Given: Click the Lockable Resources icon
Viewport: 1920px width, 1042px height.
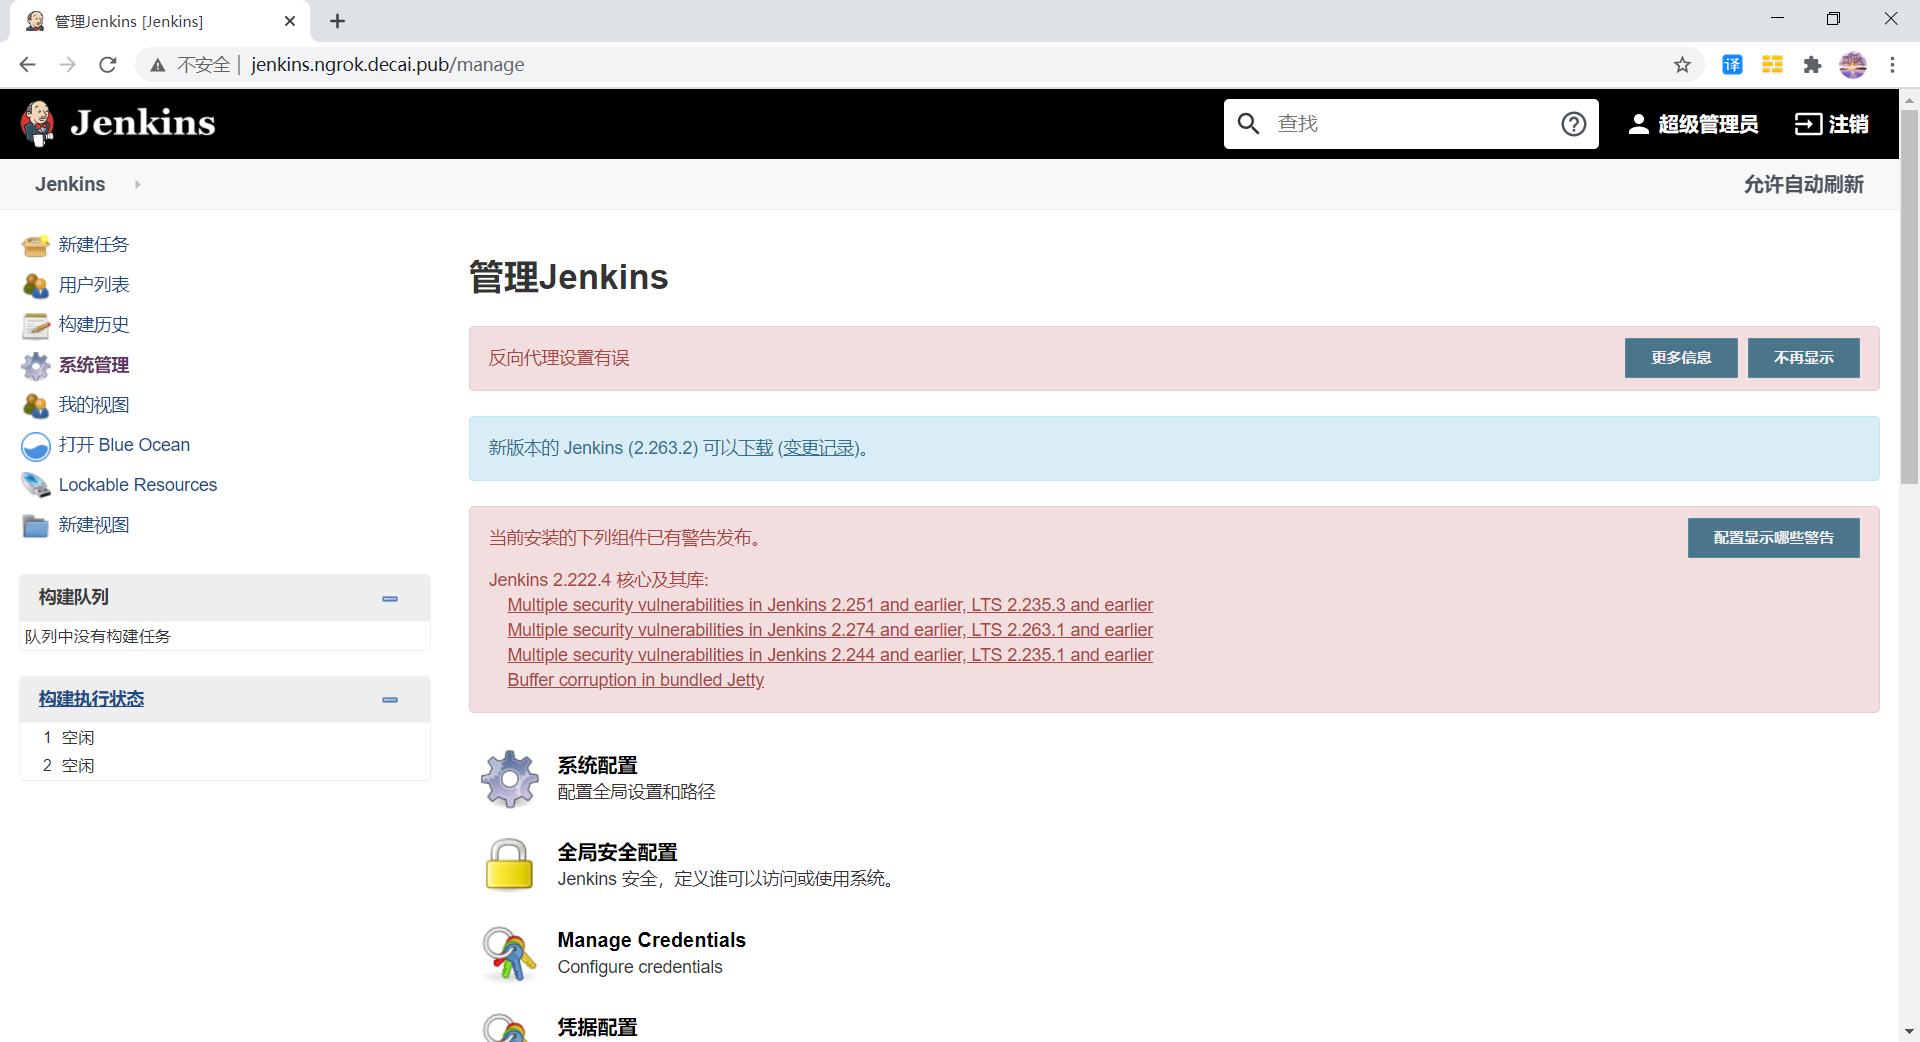Looking at the screenshot, I should [x=36, y=485].
